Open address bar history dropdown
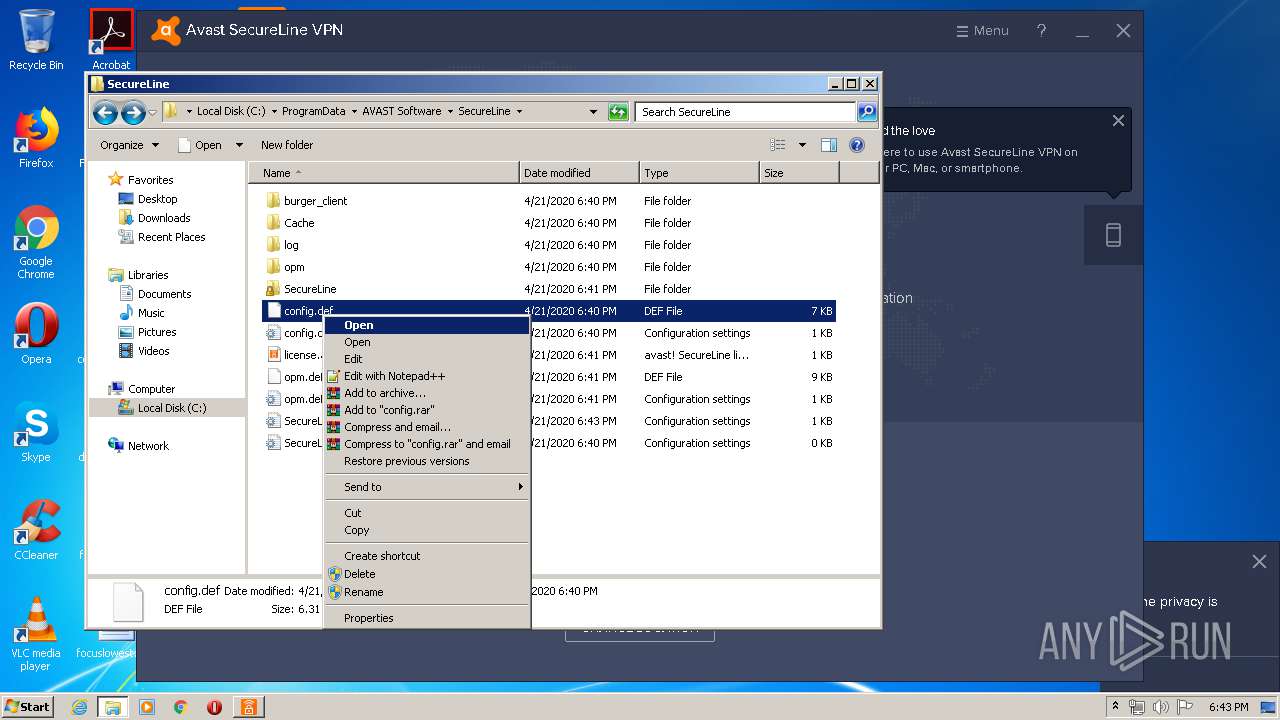The height and width of the screenshot is (720, 1280). (593, 112)
